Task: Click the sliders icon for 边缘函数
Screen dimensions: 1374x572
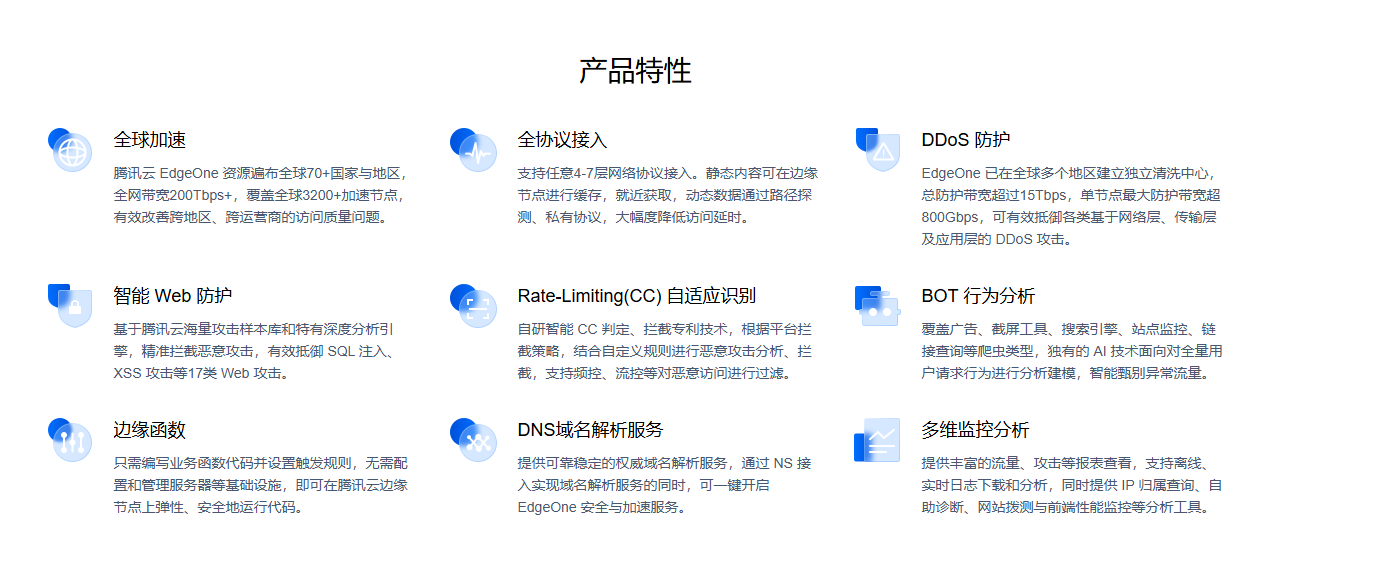Action: [70, 440]
